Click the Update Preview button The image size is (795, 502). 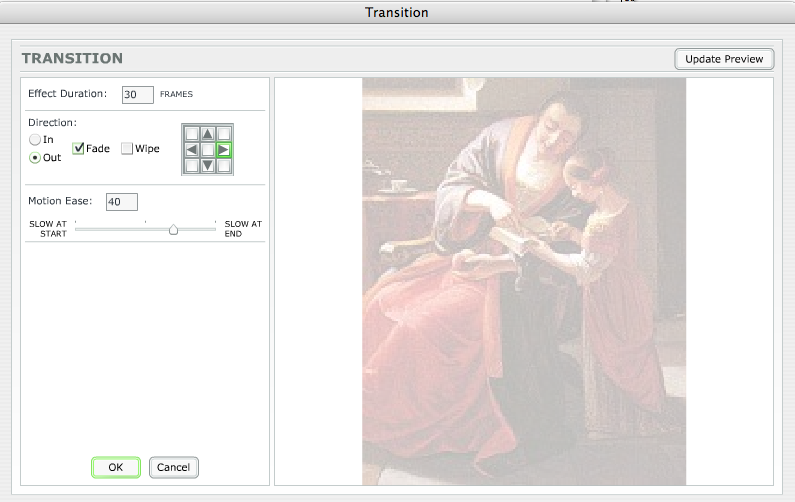click(x=724, y=59)
